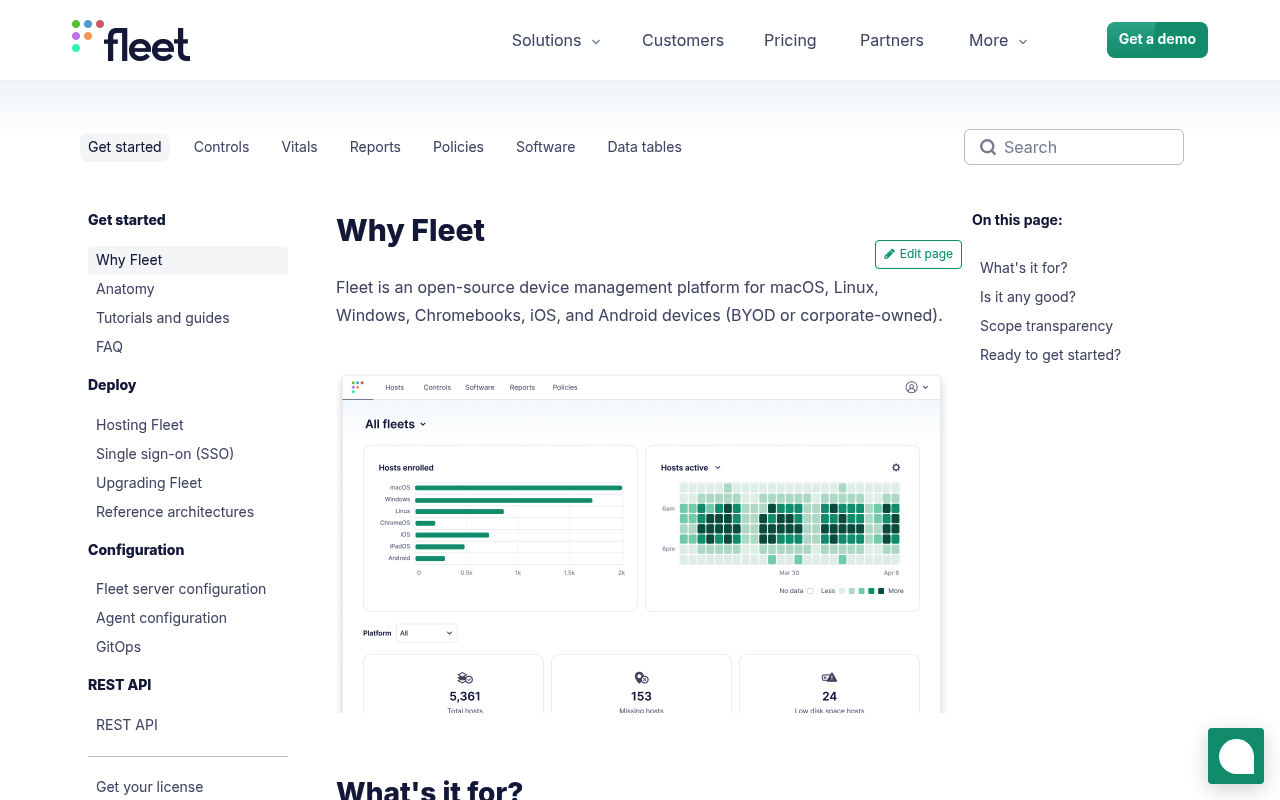This screenshot has height=800, width=1280.
Task: Jump to "Ready to get started?" section
Action: pyautogui.click(x=1050, y=355)
